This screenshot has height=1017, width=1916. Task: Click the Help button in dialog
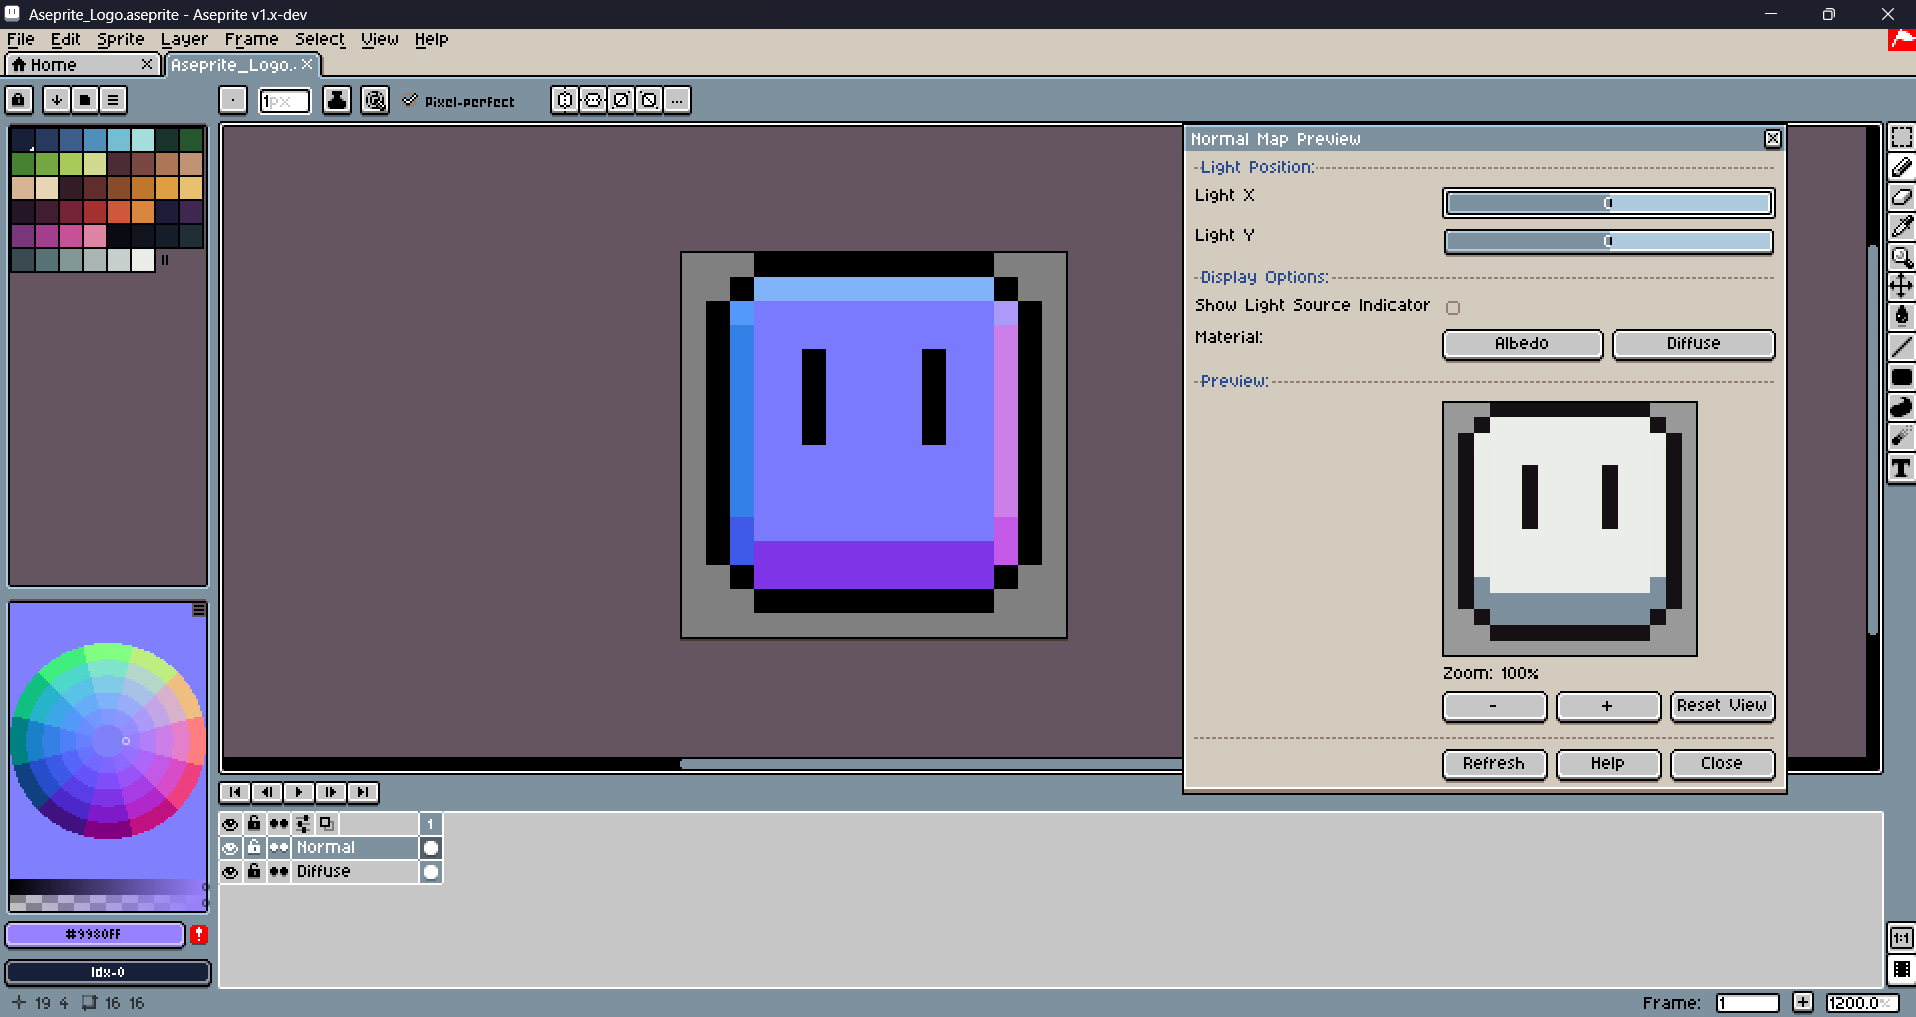pos(1608,764)
